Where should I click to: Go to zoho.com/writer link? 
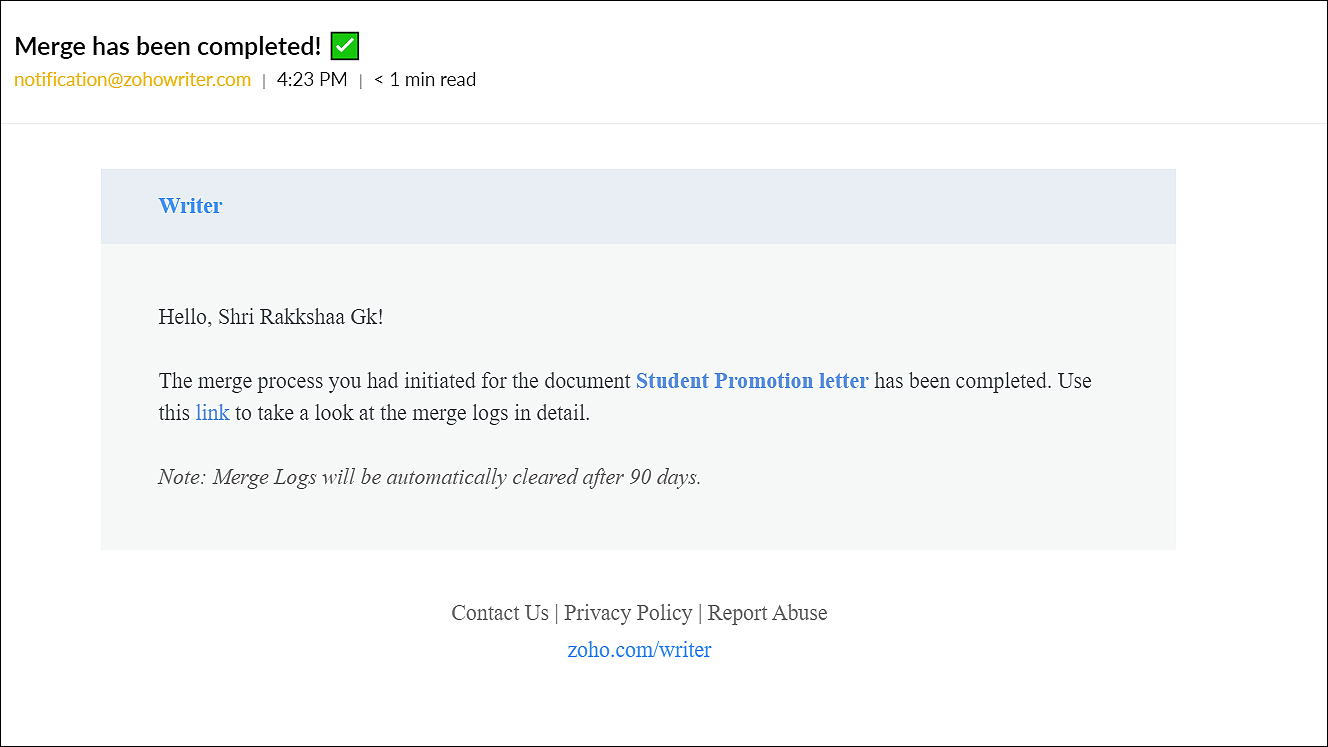639,650
